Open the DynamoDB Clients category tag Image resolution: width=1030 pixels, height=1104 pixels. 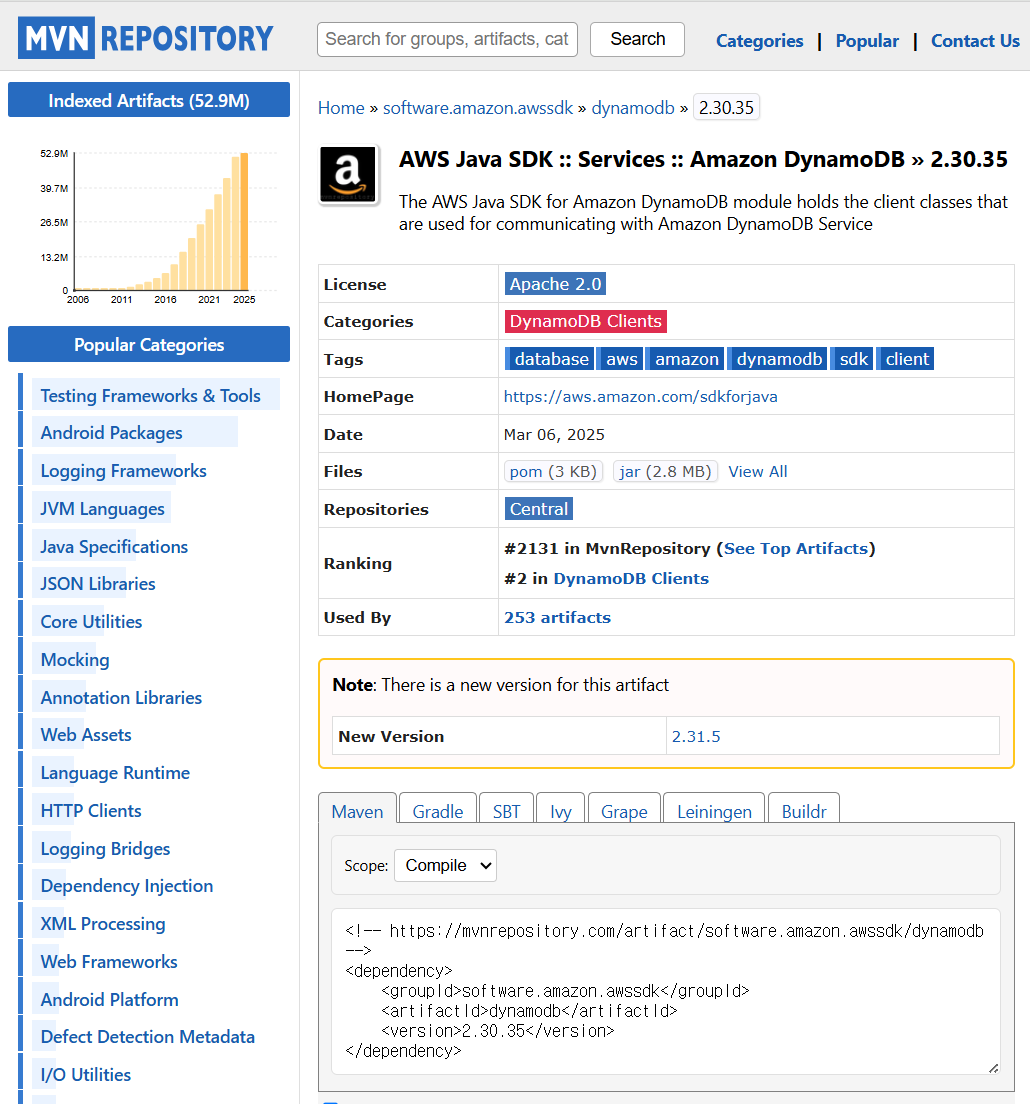(585, 321)
